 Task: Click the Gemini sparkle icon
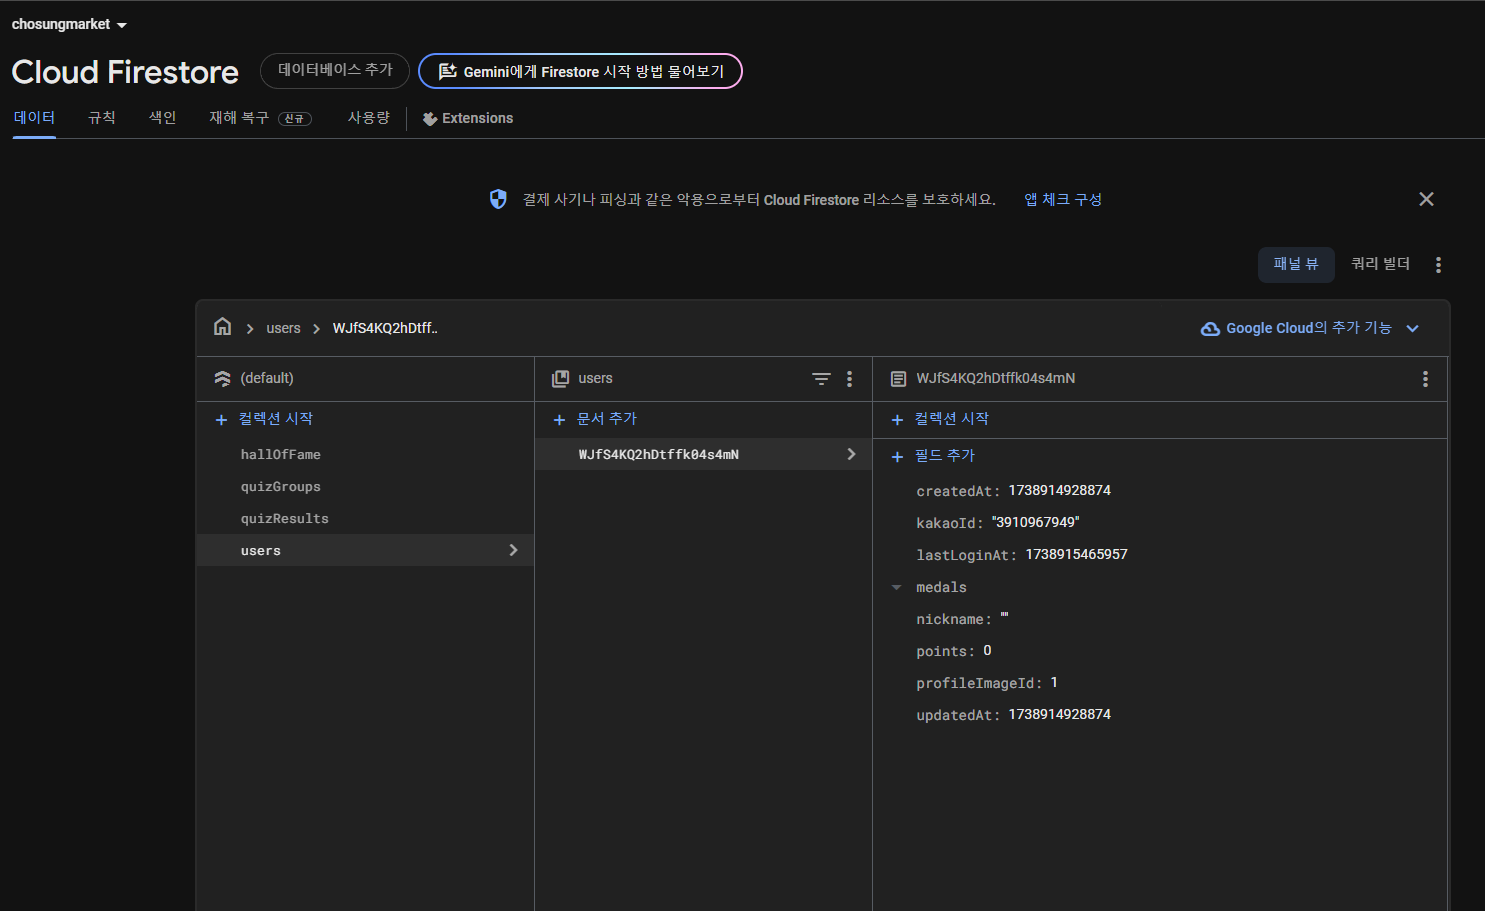(x=448, y=71)
